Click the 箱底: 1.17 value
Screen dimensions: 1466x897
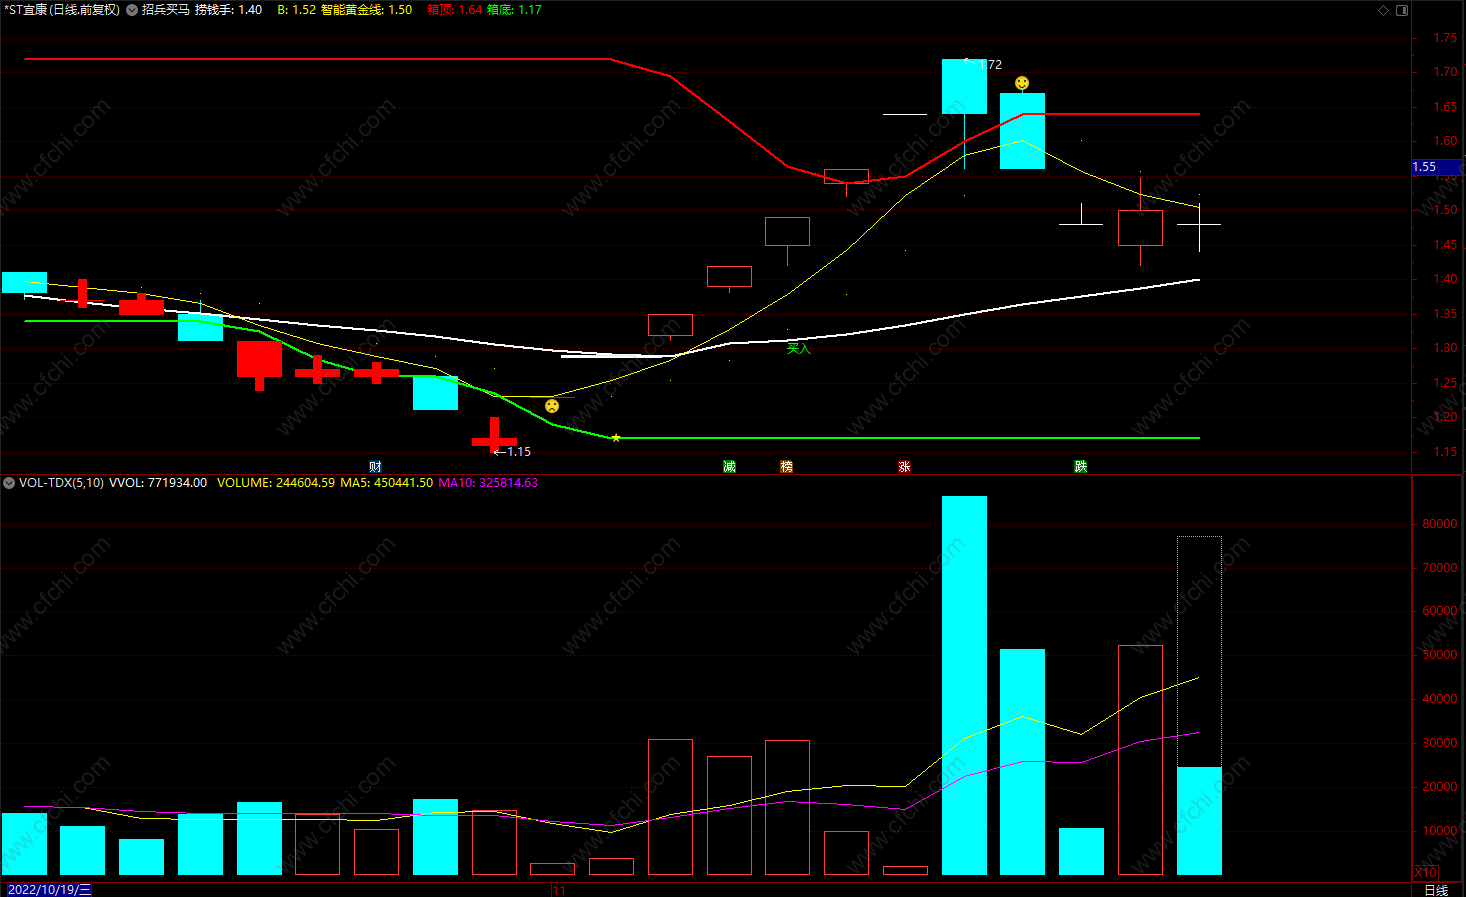(x=514, y=10)
